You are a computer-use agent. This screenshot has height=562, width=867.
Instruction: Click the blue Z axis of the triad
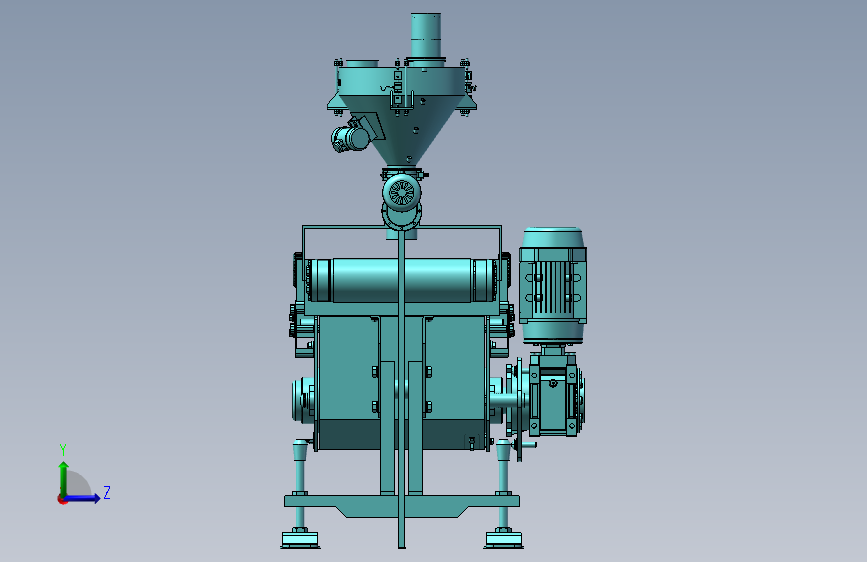[82, 498]
